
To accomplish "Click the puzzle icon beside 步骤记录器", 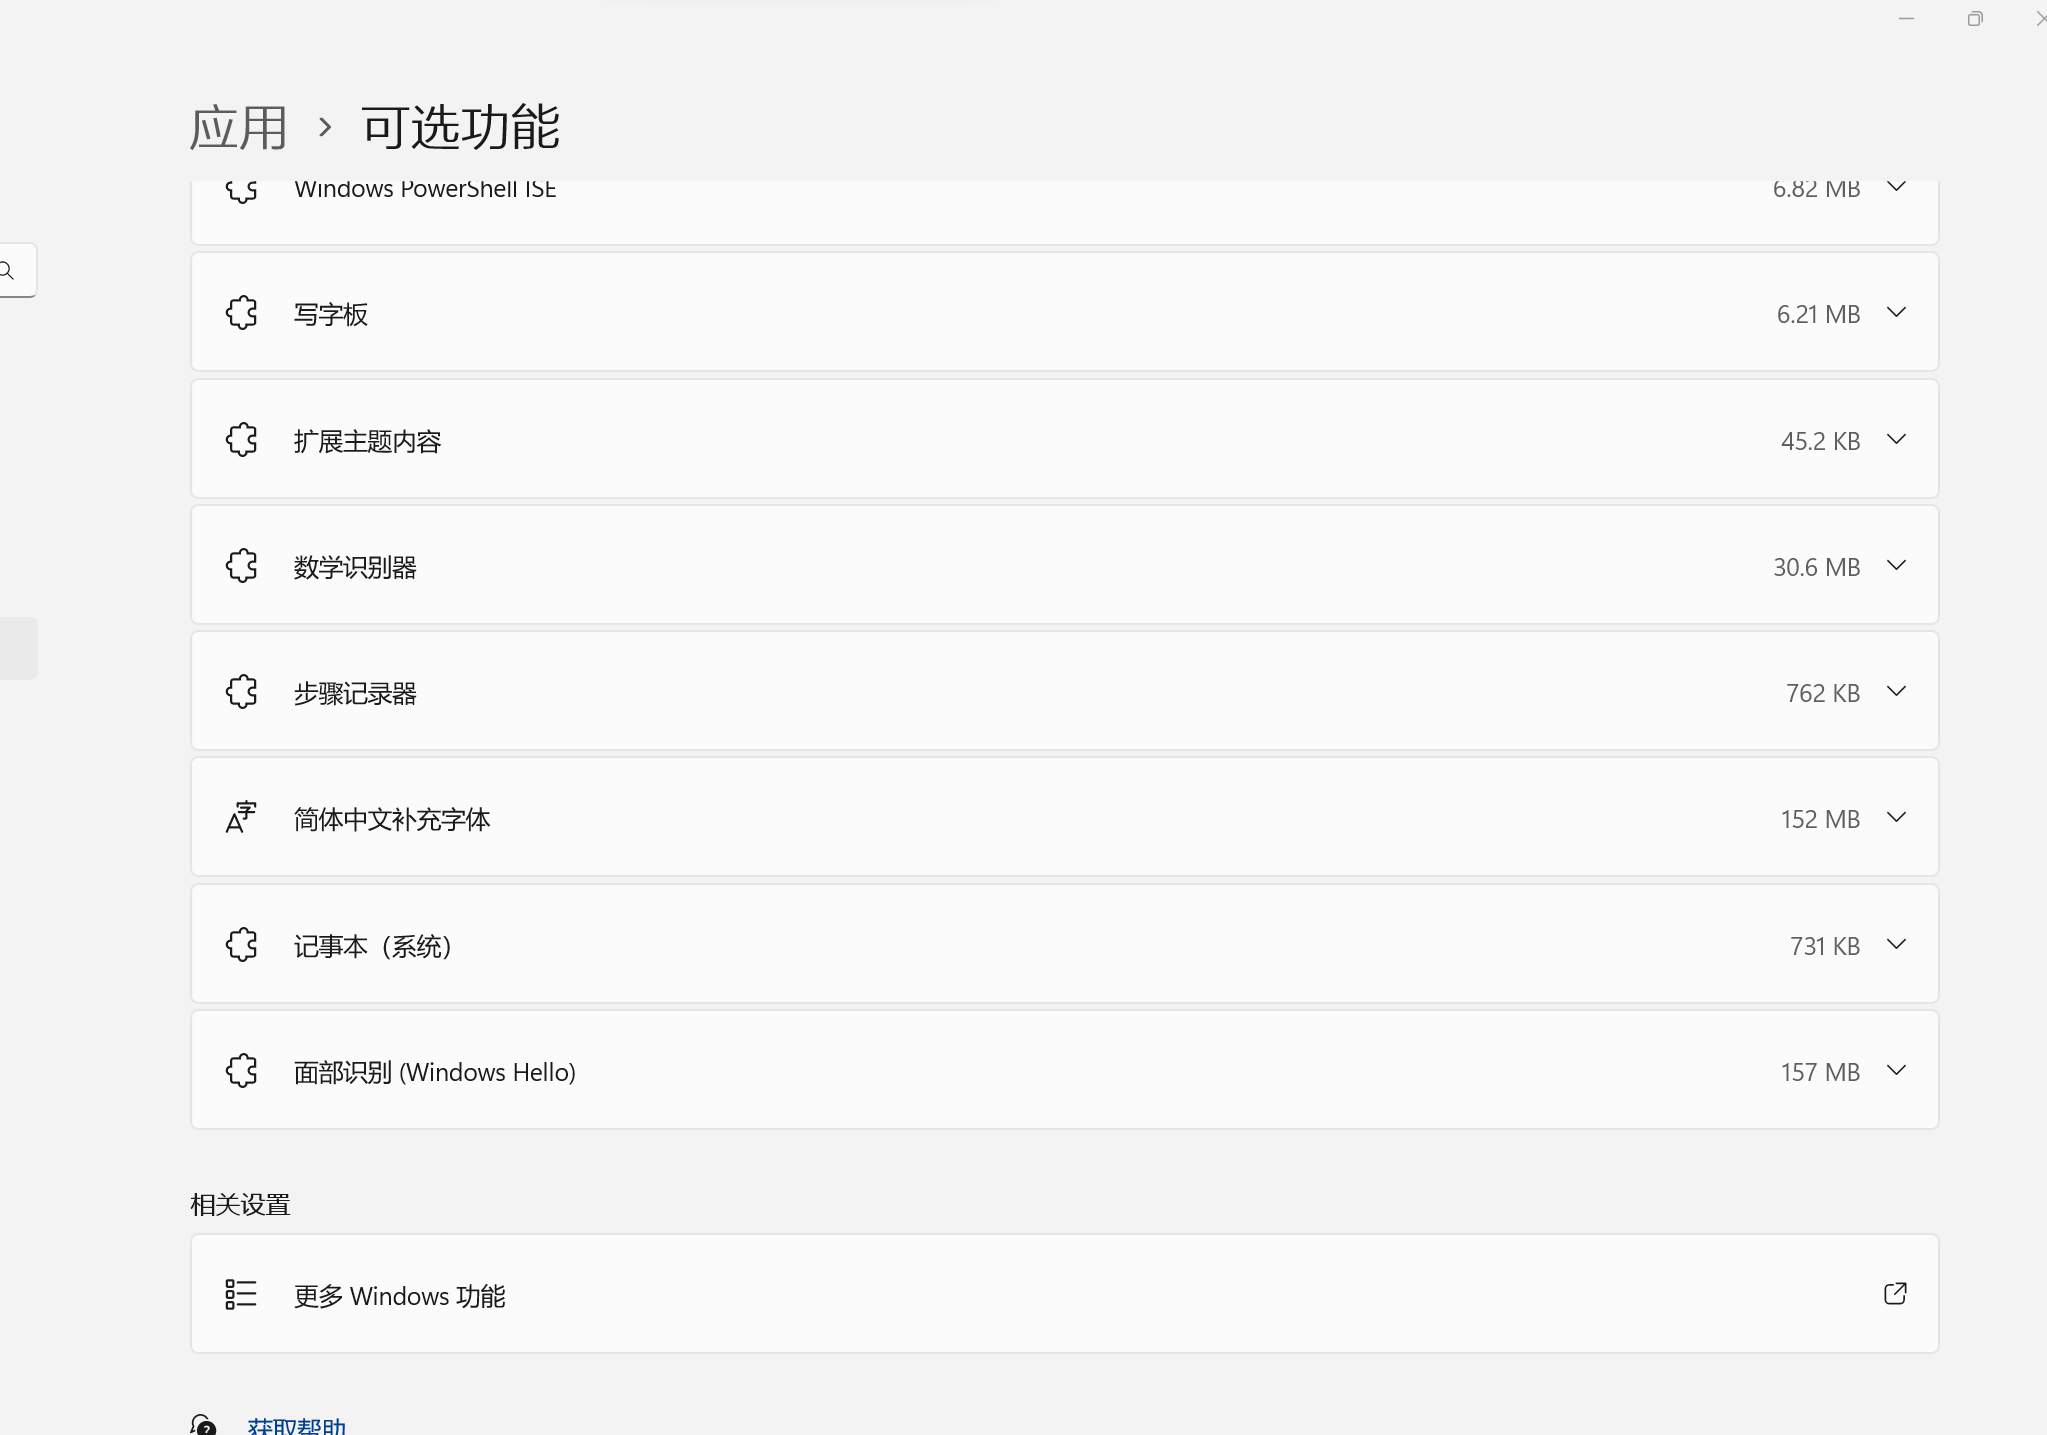I will [x=242, y=692].
